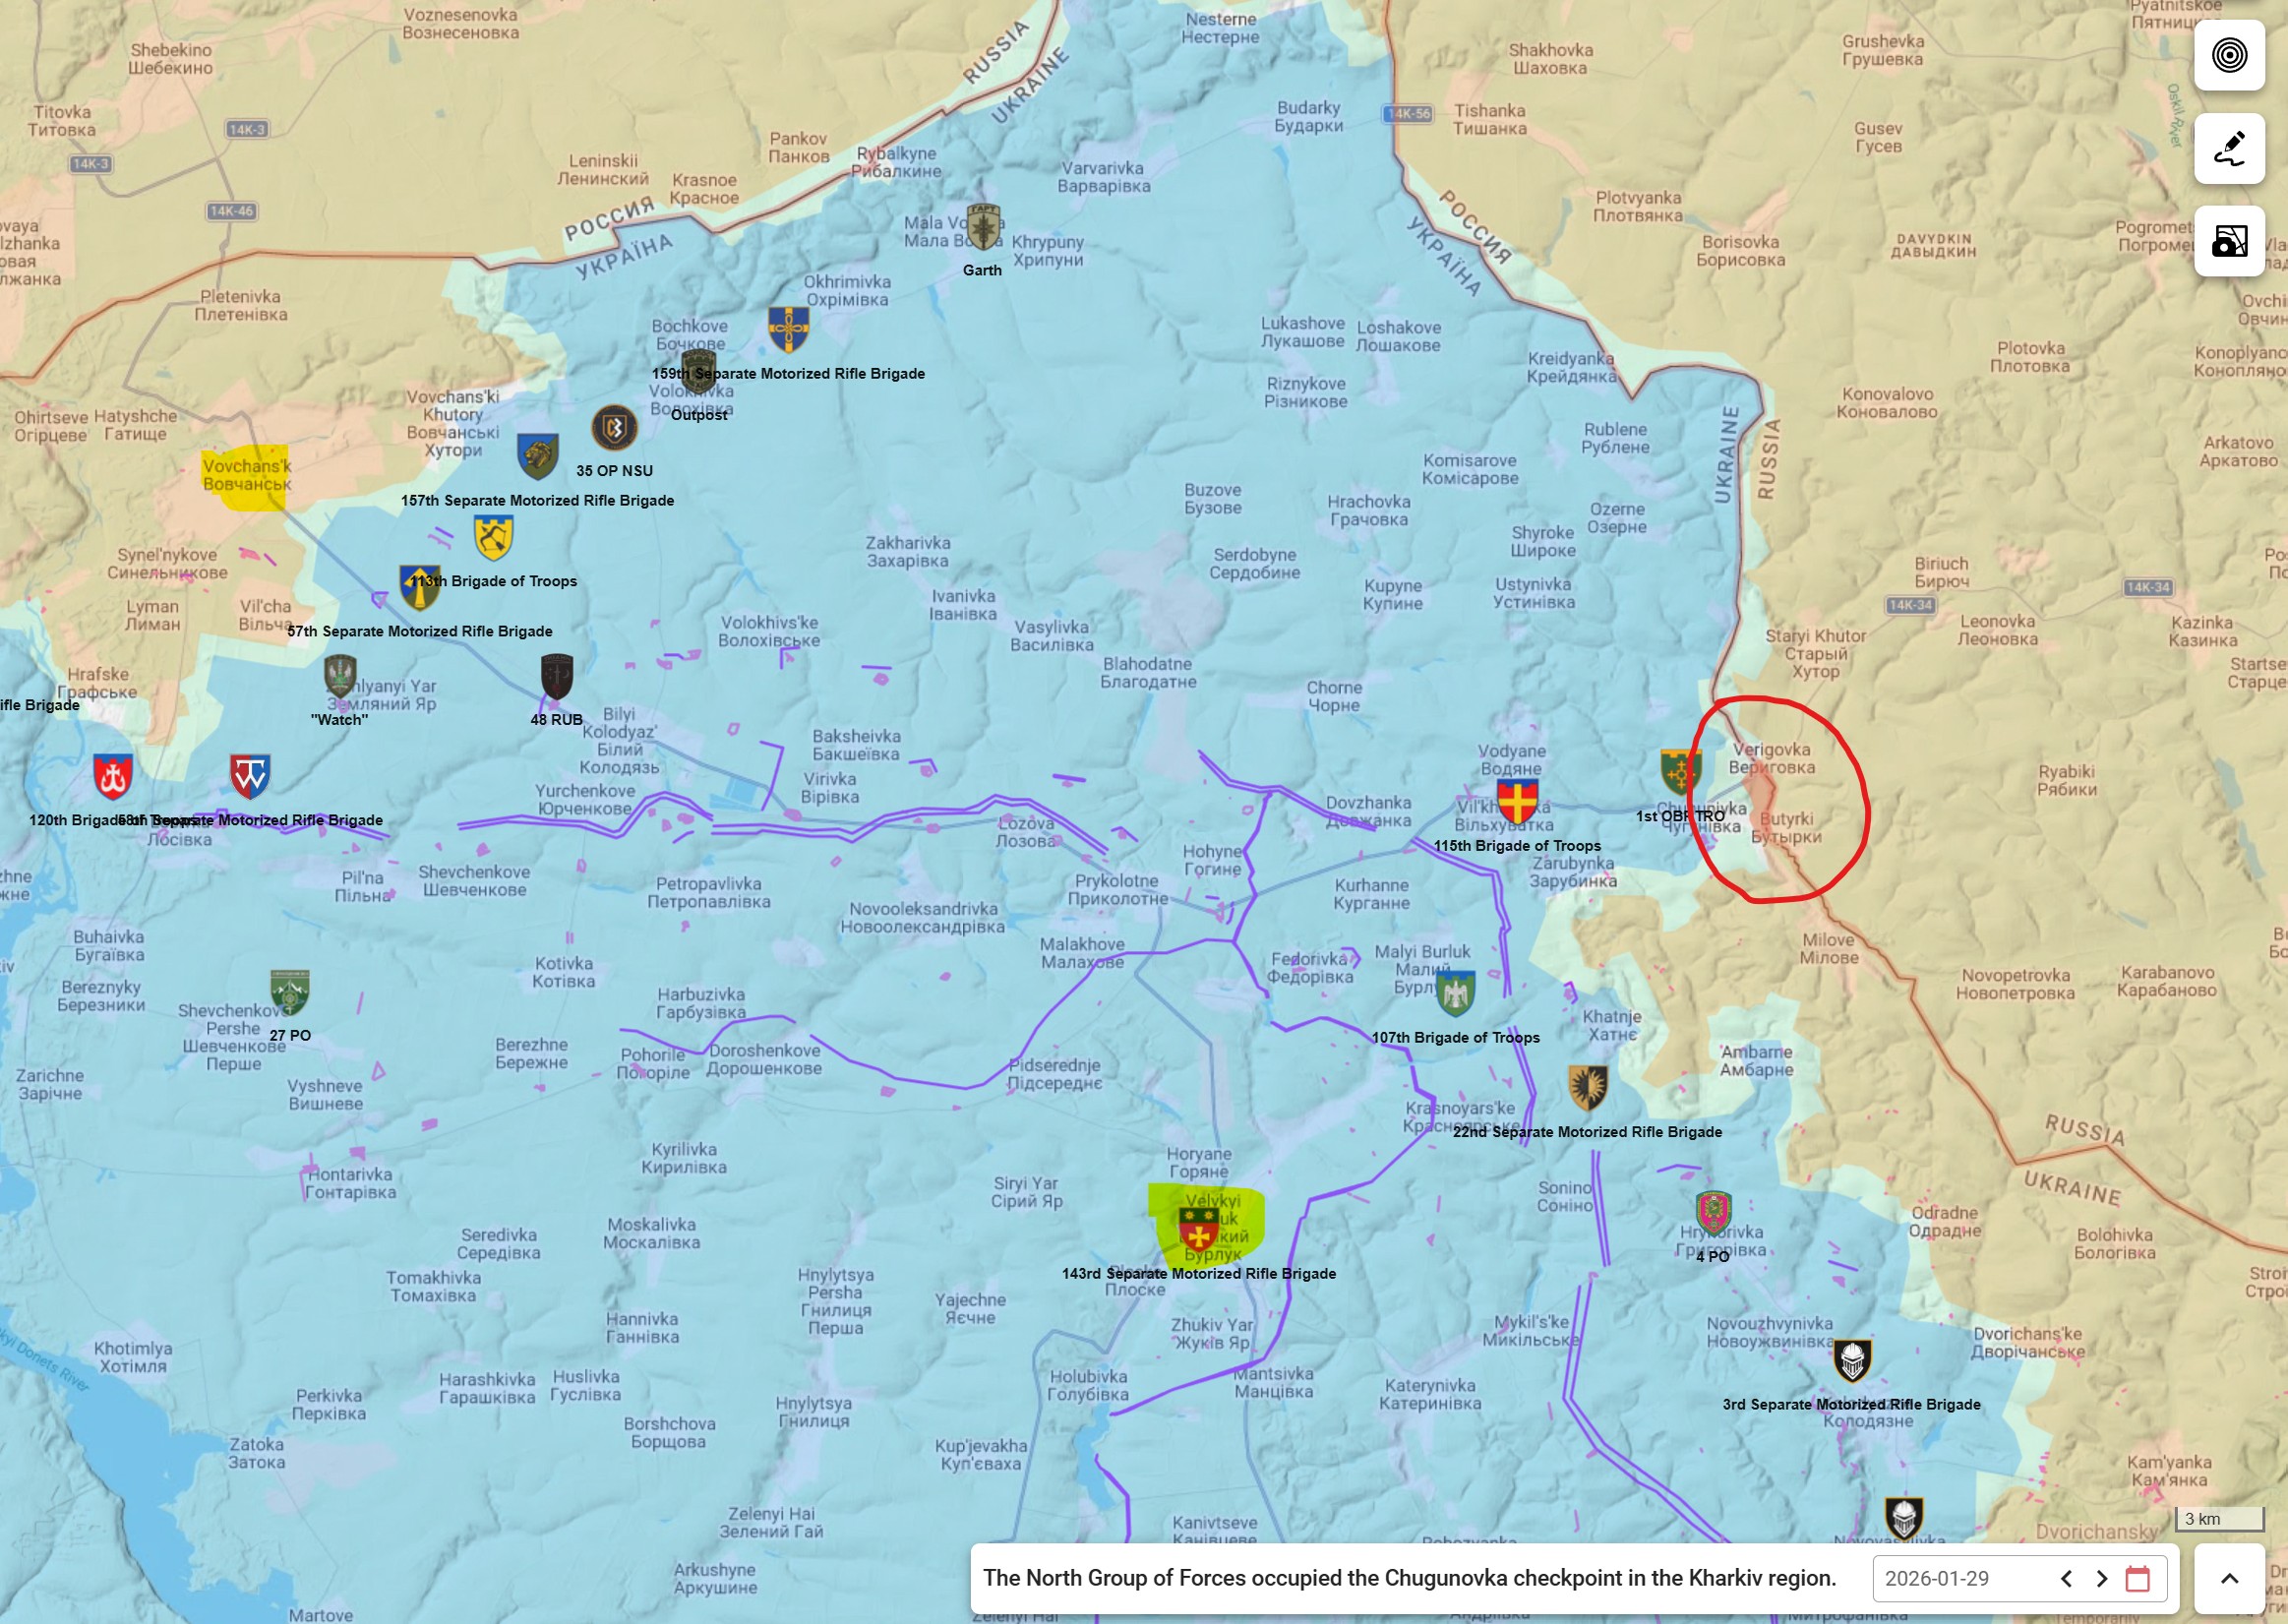Go to previous date with left arrow
The height and width of the screenshot is (1624, 2288).
click(2066, 1578)
